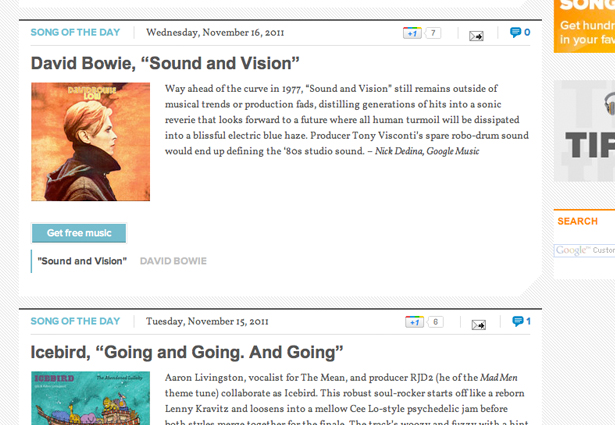This screenshot has width=615, height=425.
Task: Open comments on the November 15 post
Action: [522, 321]
